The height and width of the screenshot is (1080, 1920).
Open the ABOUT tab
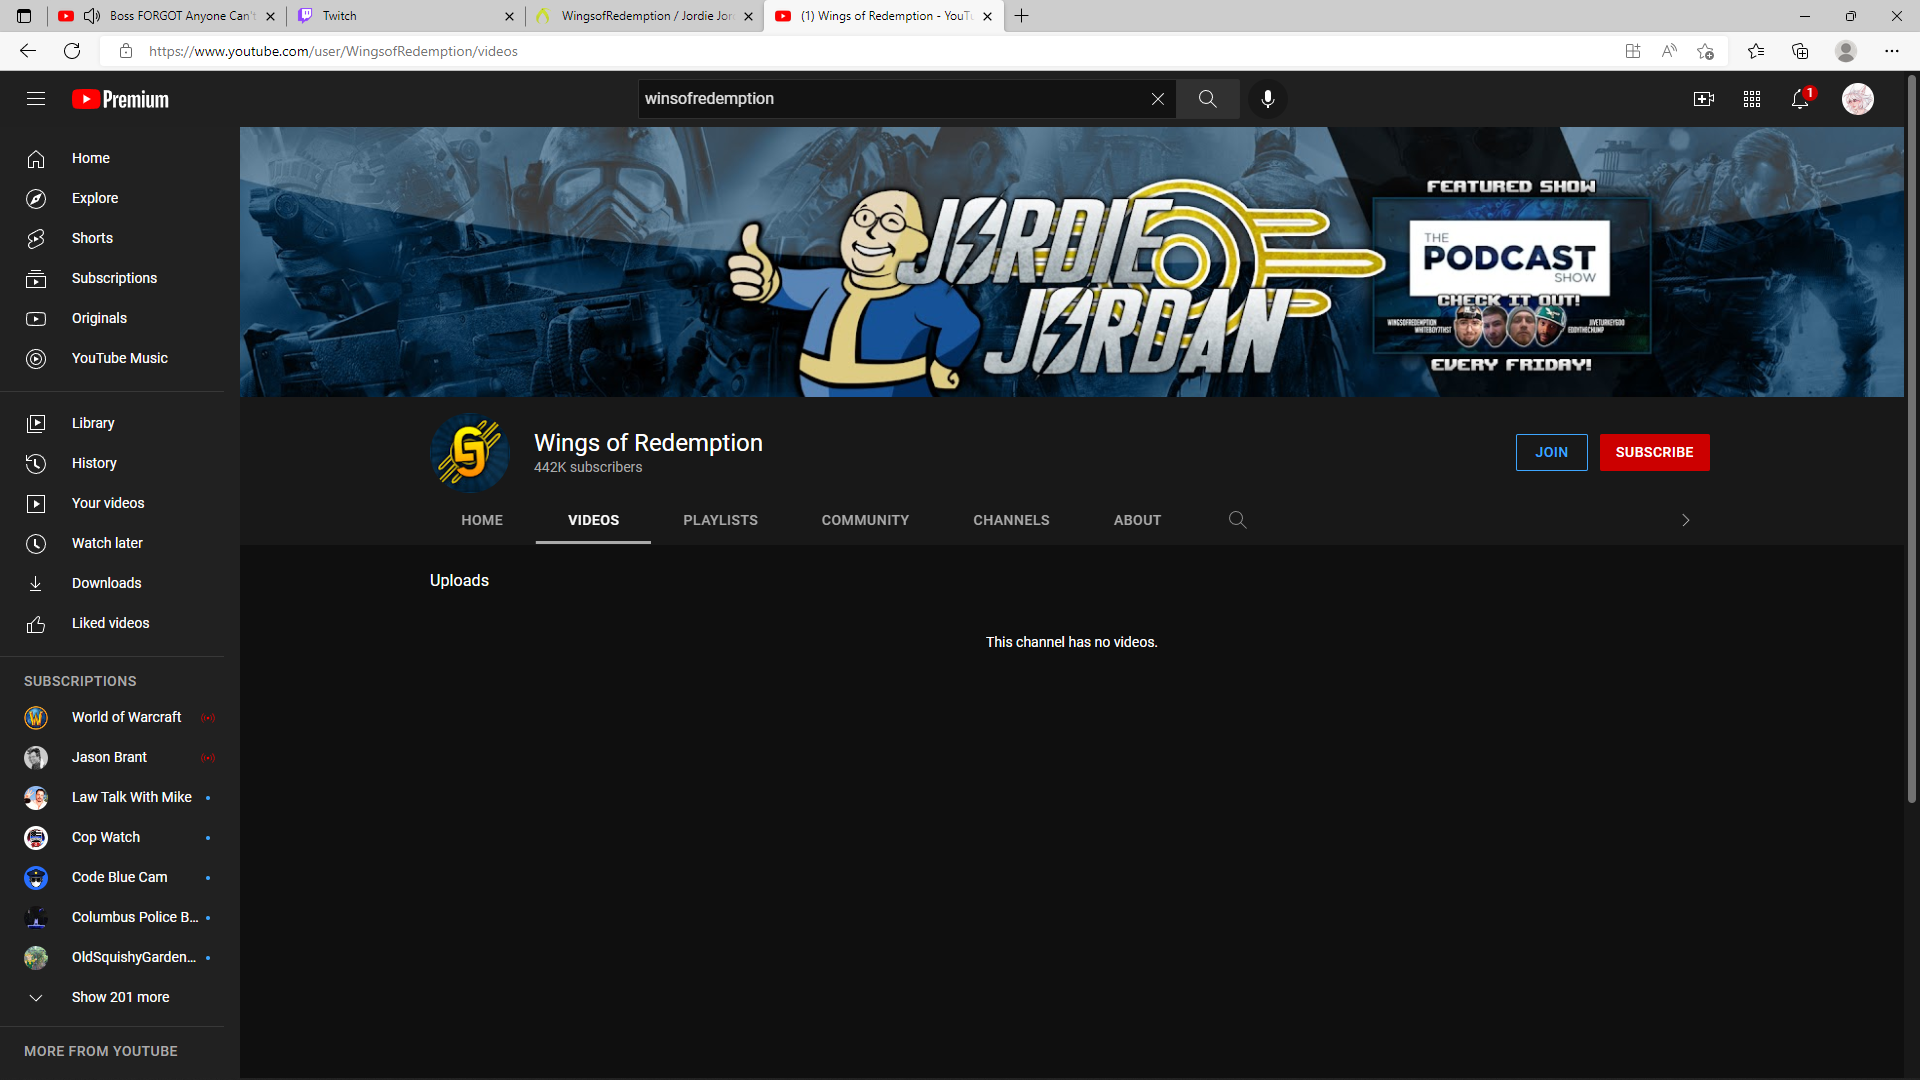point(1137,520)
